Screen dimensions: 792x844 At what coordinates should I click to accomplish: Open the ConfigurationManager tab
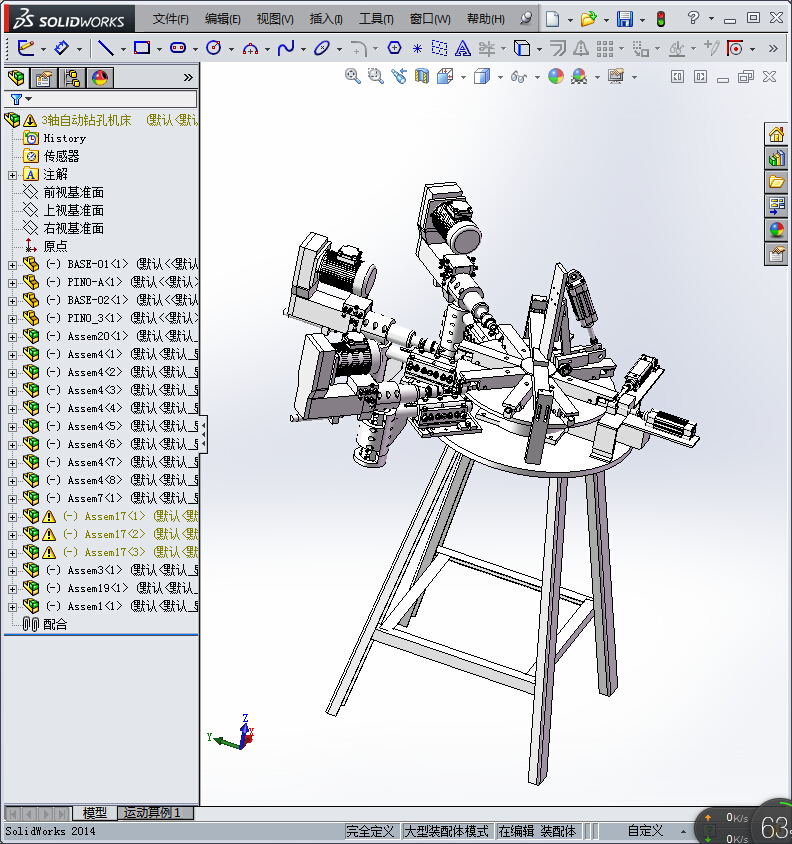pyautogui.click(x=72, y=78)
